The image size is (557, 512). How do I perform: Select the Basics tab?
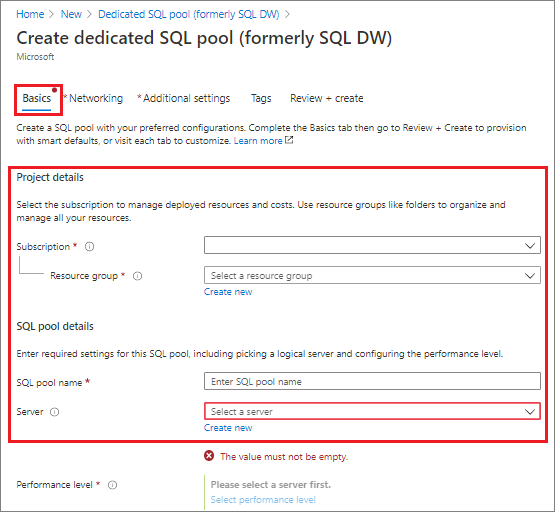[x=37, y=98]
